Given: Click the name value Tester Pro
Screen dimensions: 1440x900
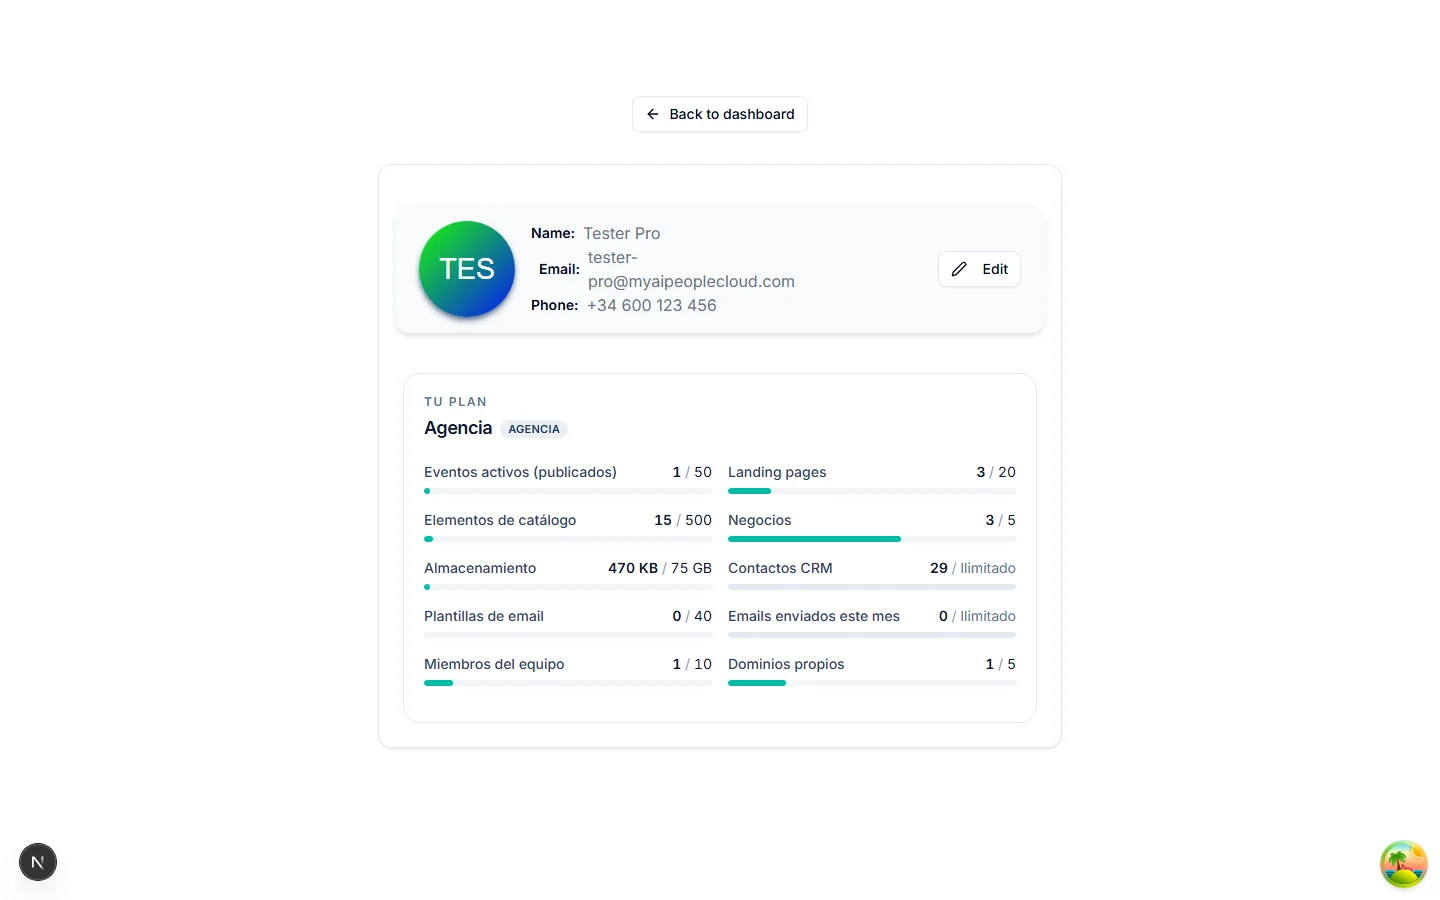Looking at the screenshot, I should coord(622,233).
